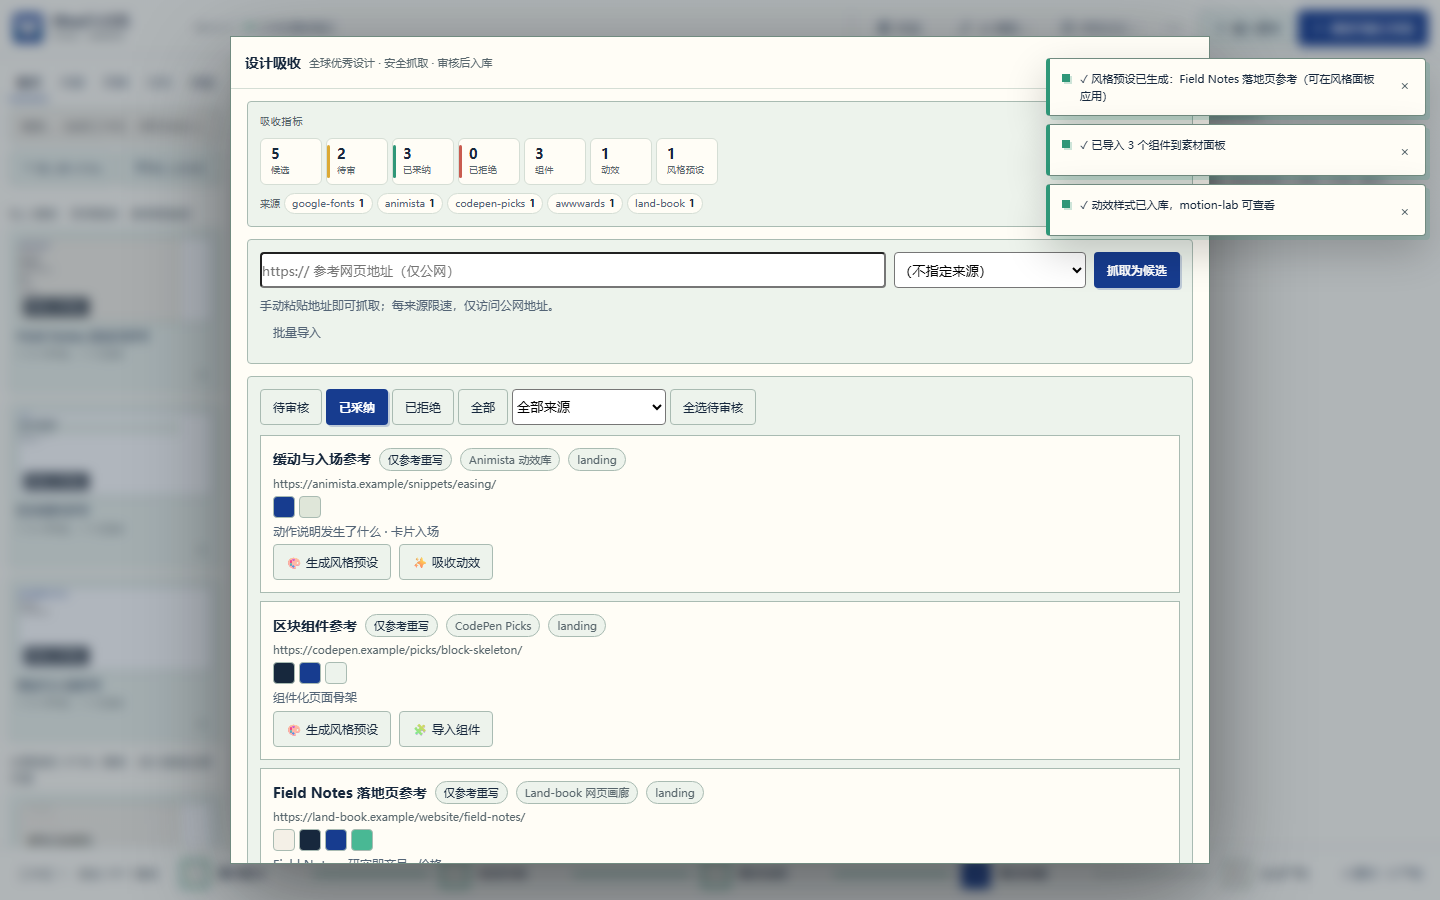The height and width of the screenshot is (900, 1440).
Task: Click the 抓取为候选 button
Action: click(x=1137, y=270)
